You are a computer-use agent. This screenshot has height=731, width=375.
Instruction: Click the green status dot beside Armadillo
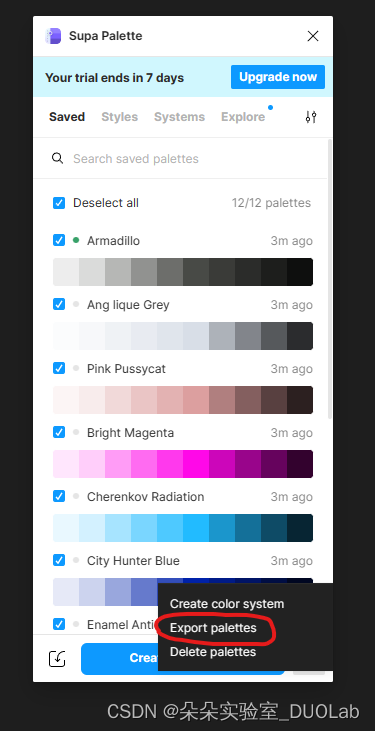[76, 241]
